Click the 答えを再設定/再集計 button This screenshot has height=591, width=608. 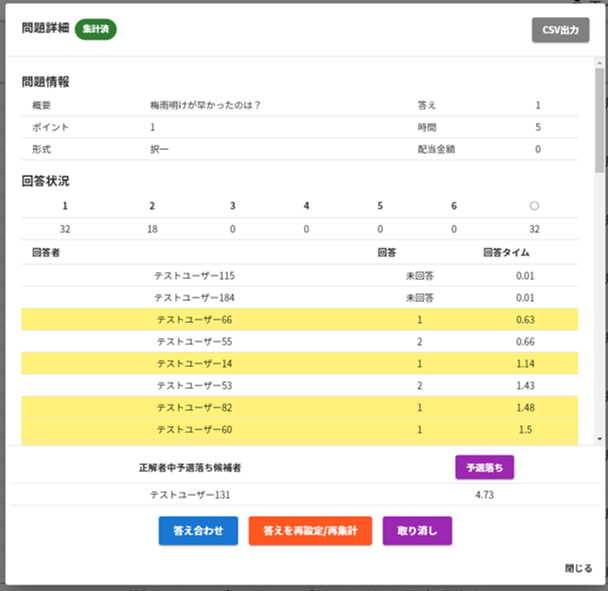[310, 531]
